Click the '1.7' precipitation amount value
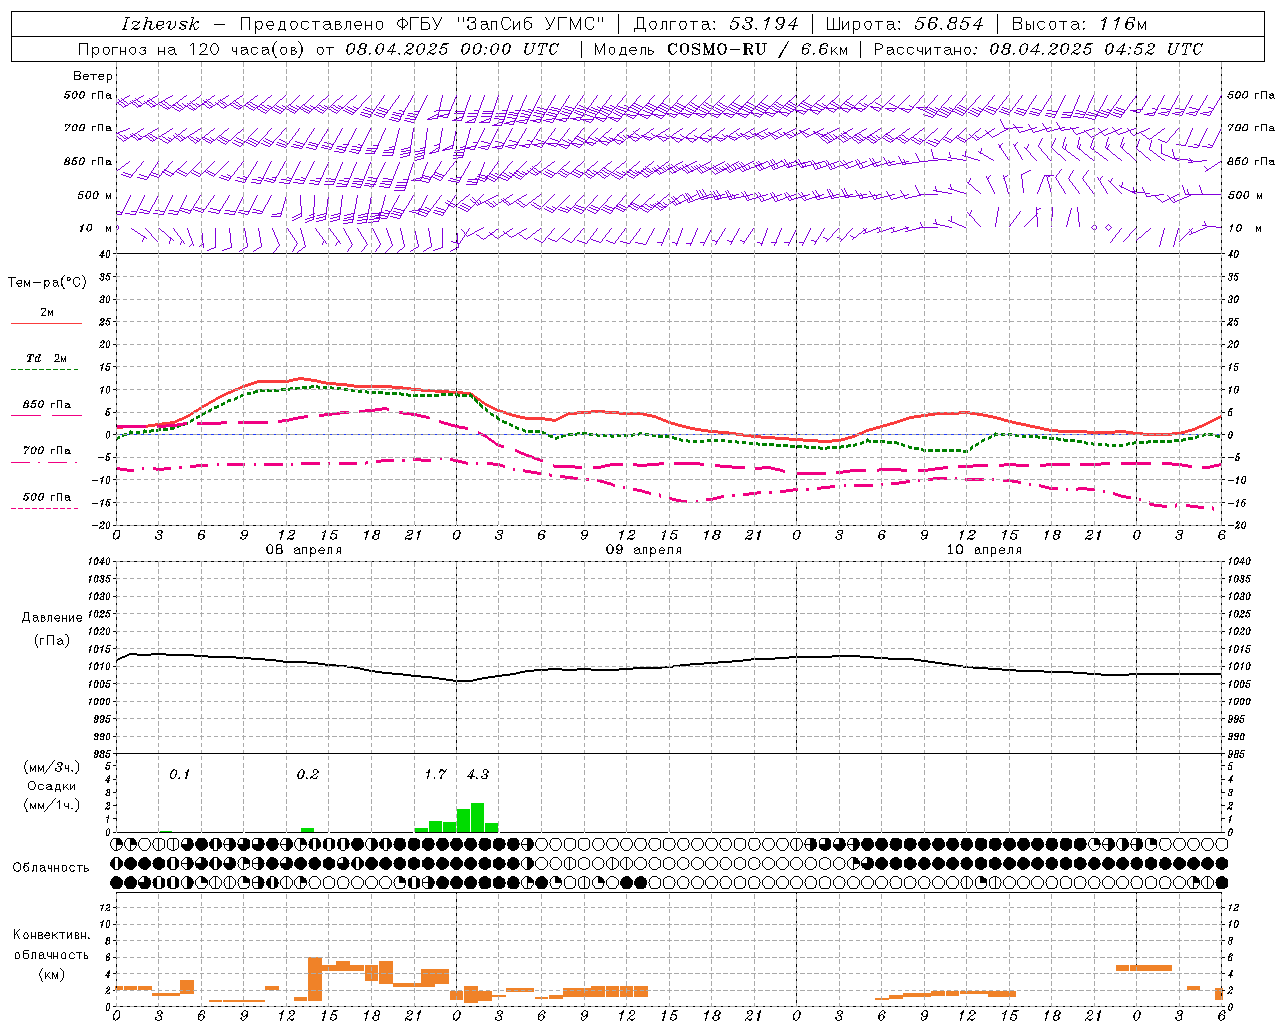The height and width of the screenshot is (1024, 1280). point(435,775)
